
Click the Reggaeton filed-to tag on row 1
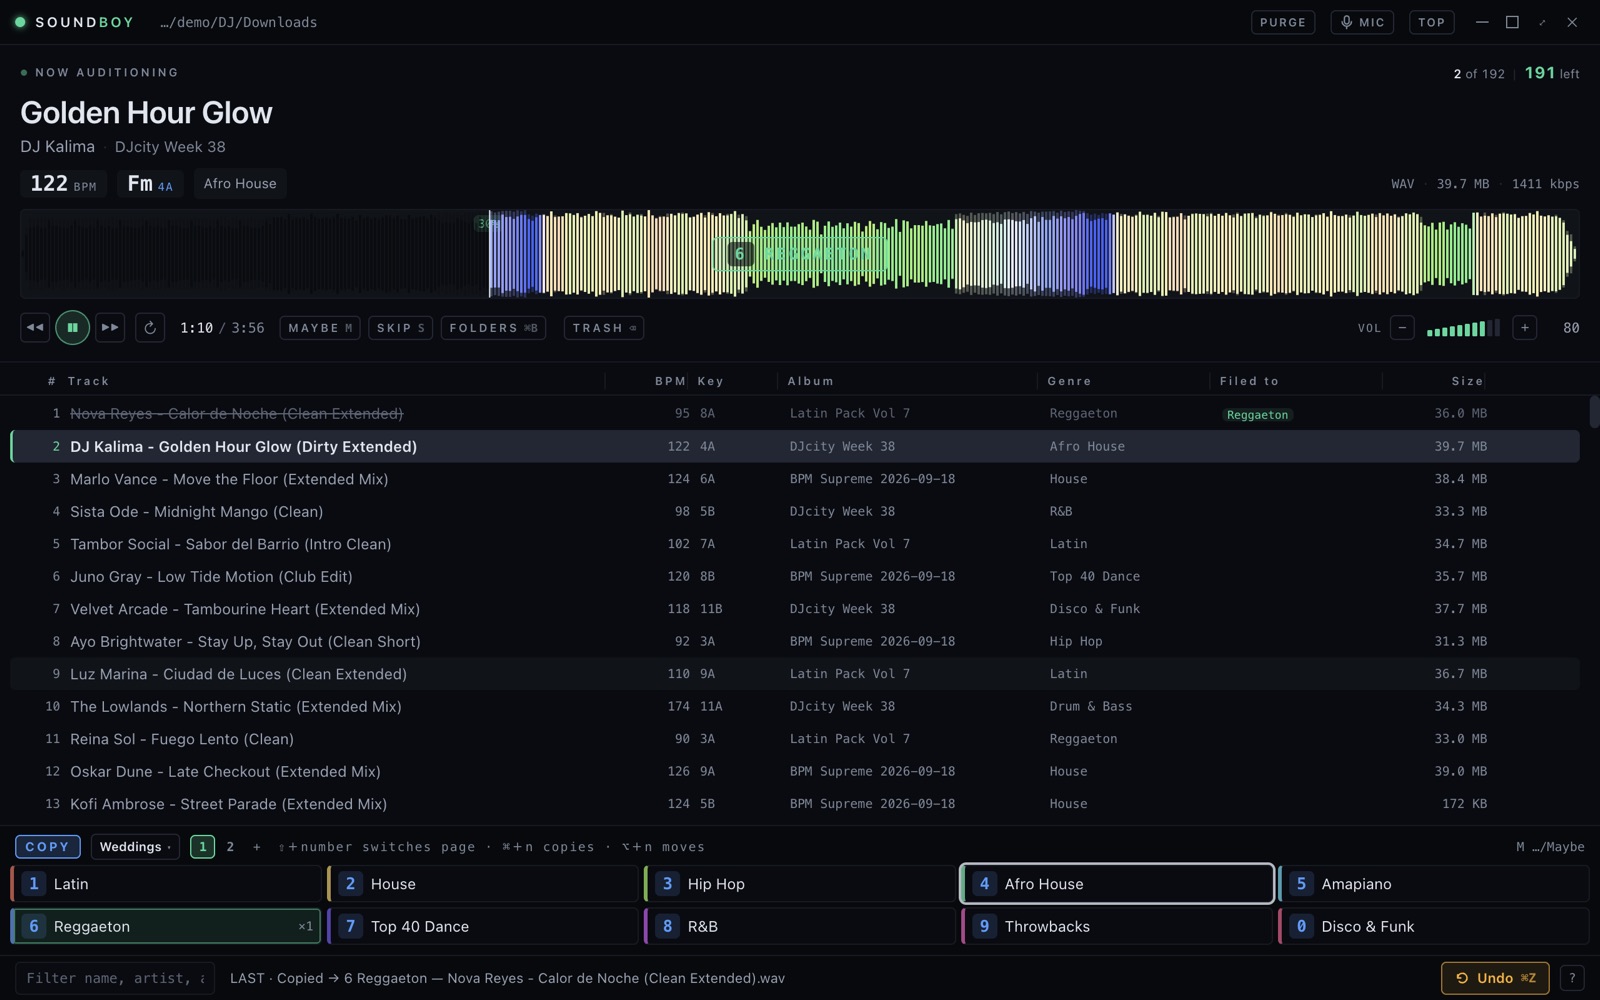click(x=1257, y=415)
